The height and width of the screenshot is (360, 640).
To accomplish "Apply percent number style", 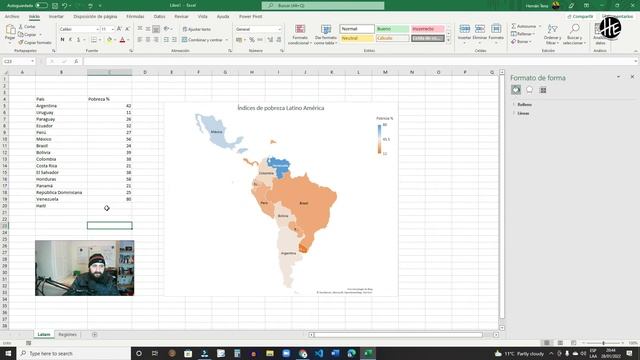I will (x=252, y=40).
